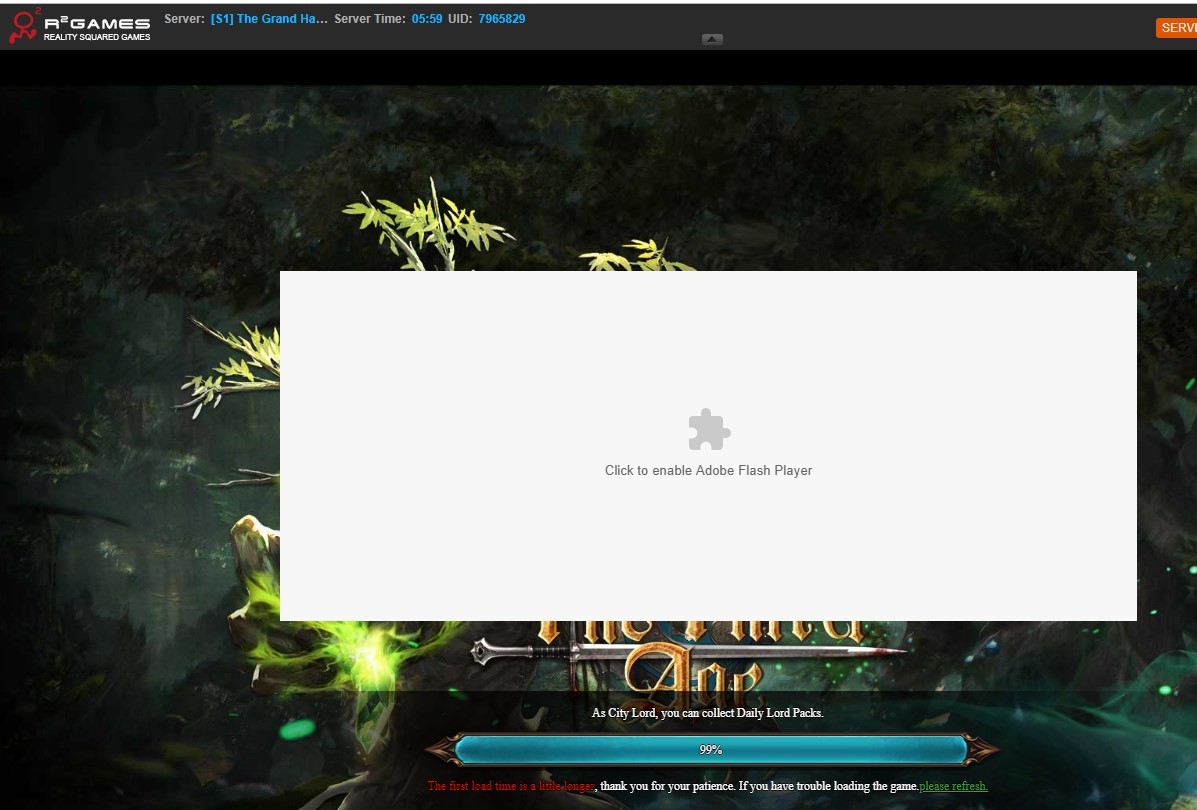1197x810 pixels.
Task: Click the right ornate end cap of loading bar
Action: click(x=982, y=749)
